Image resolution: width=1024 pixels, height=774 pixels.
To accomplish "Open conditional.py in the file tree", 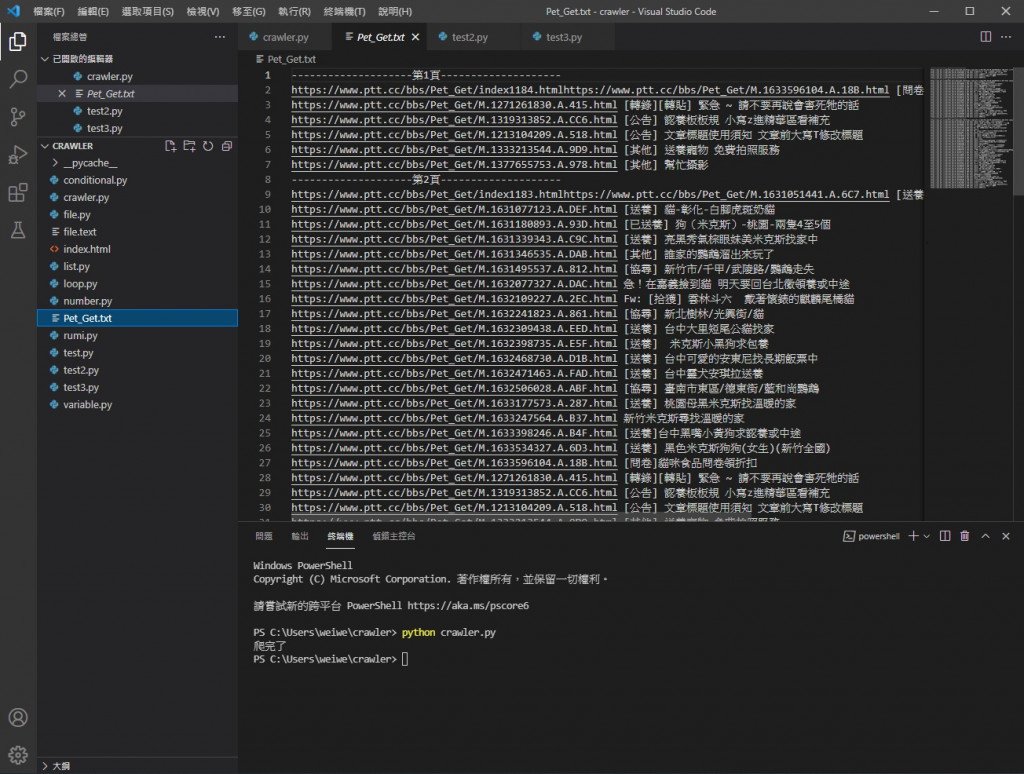I will (x=137, y=180).
